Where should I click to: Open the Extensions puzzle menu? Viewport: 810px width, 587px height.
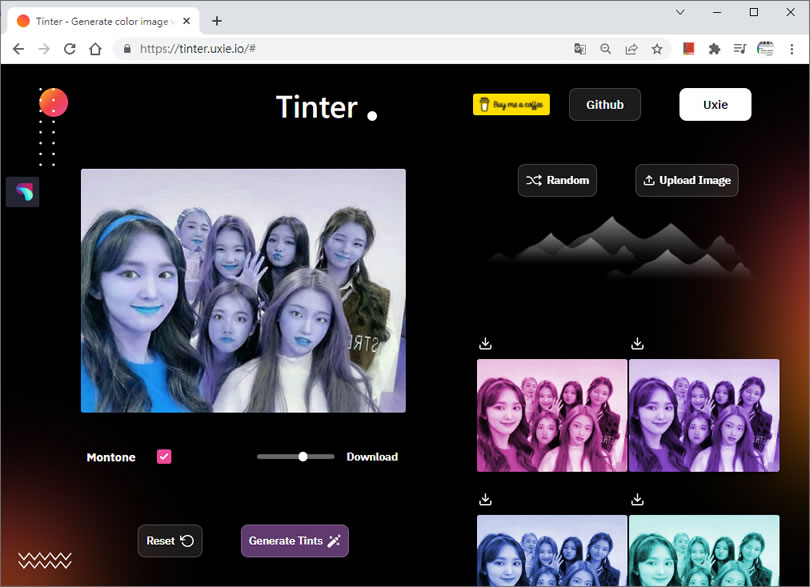coord(714,49)
